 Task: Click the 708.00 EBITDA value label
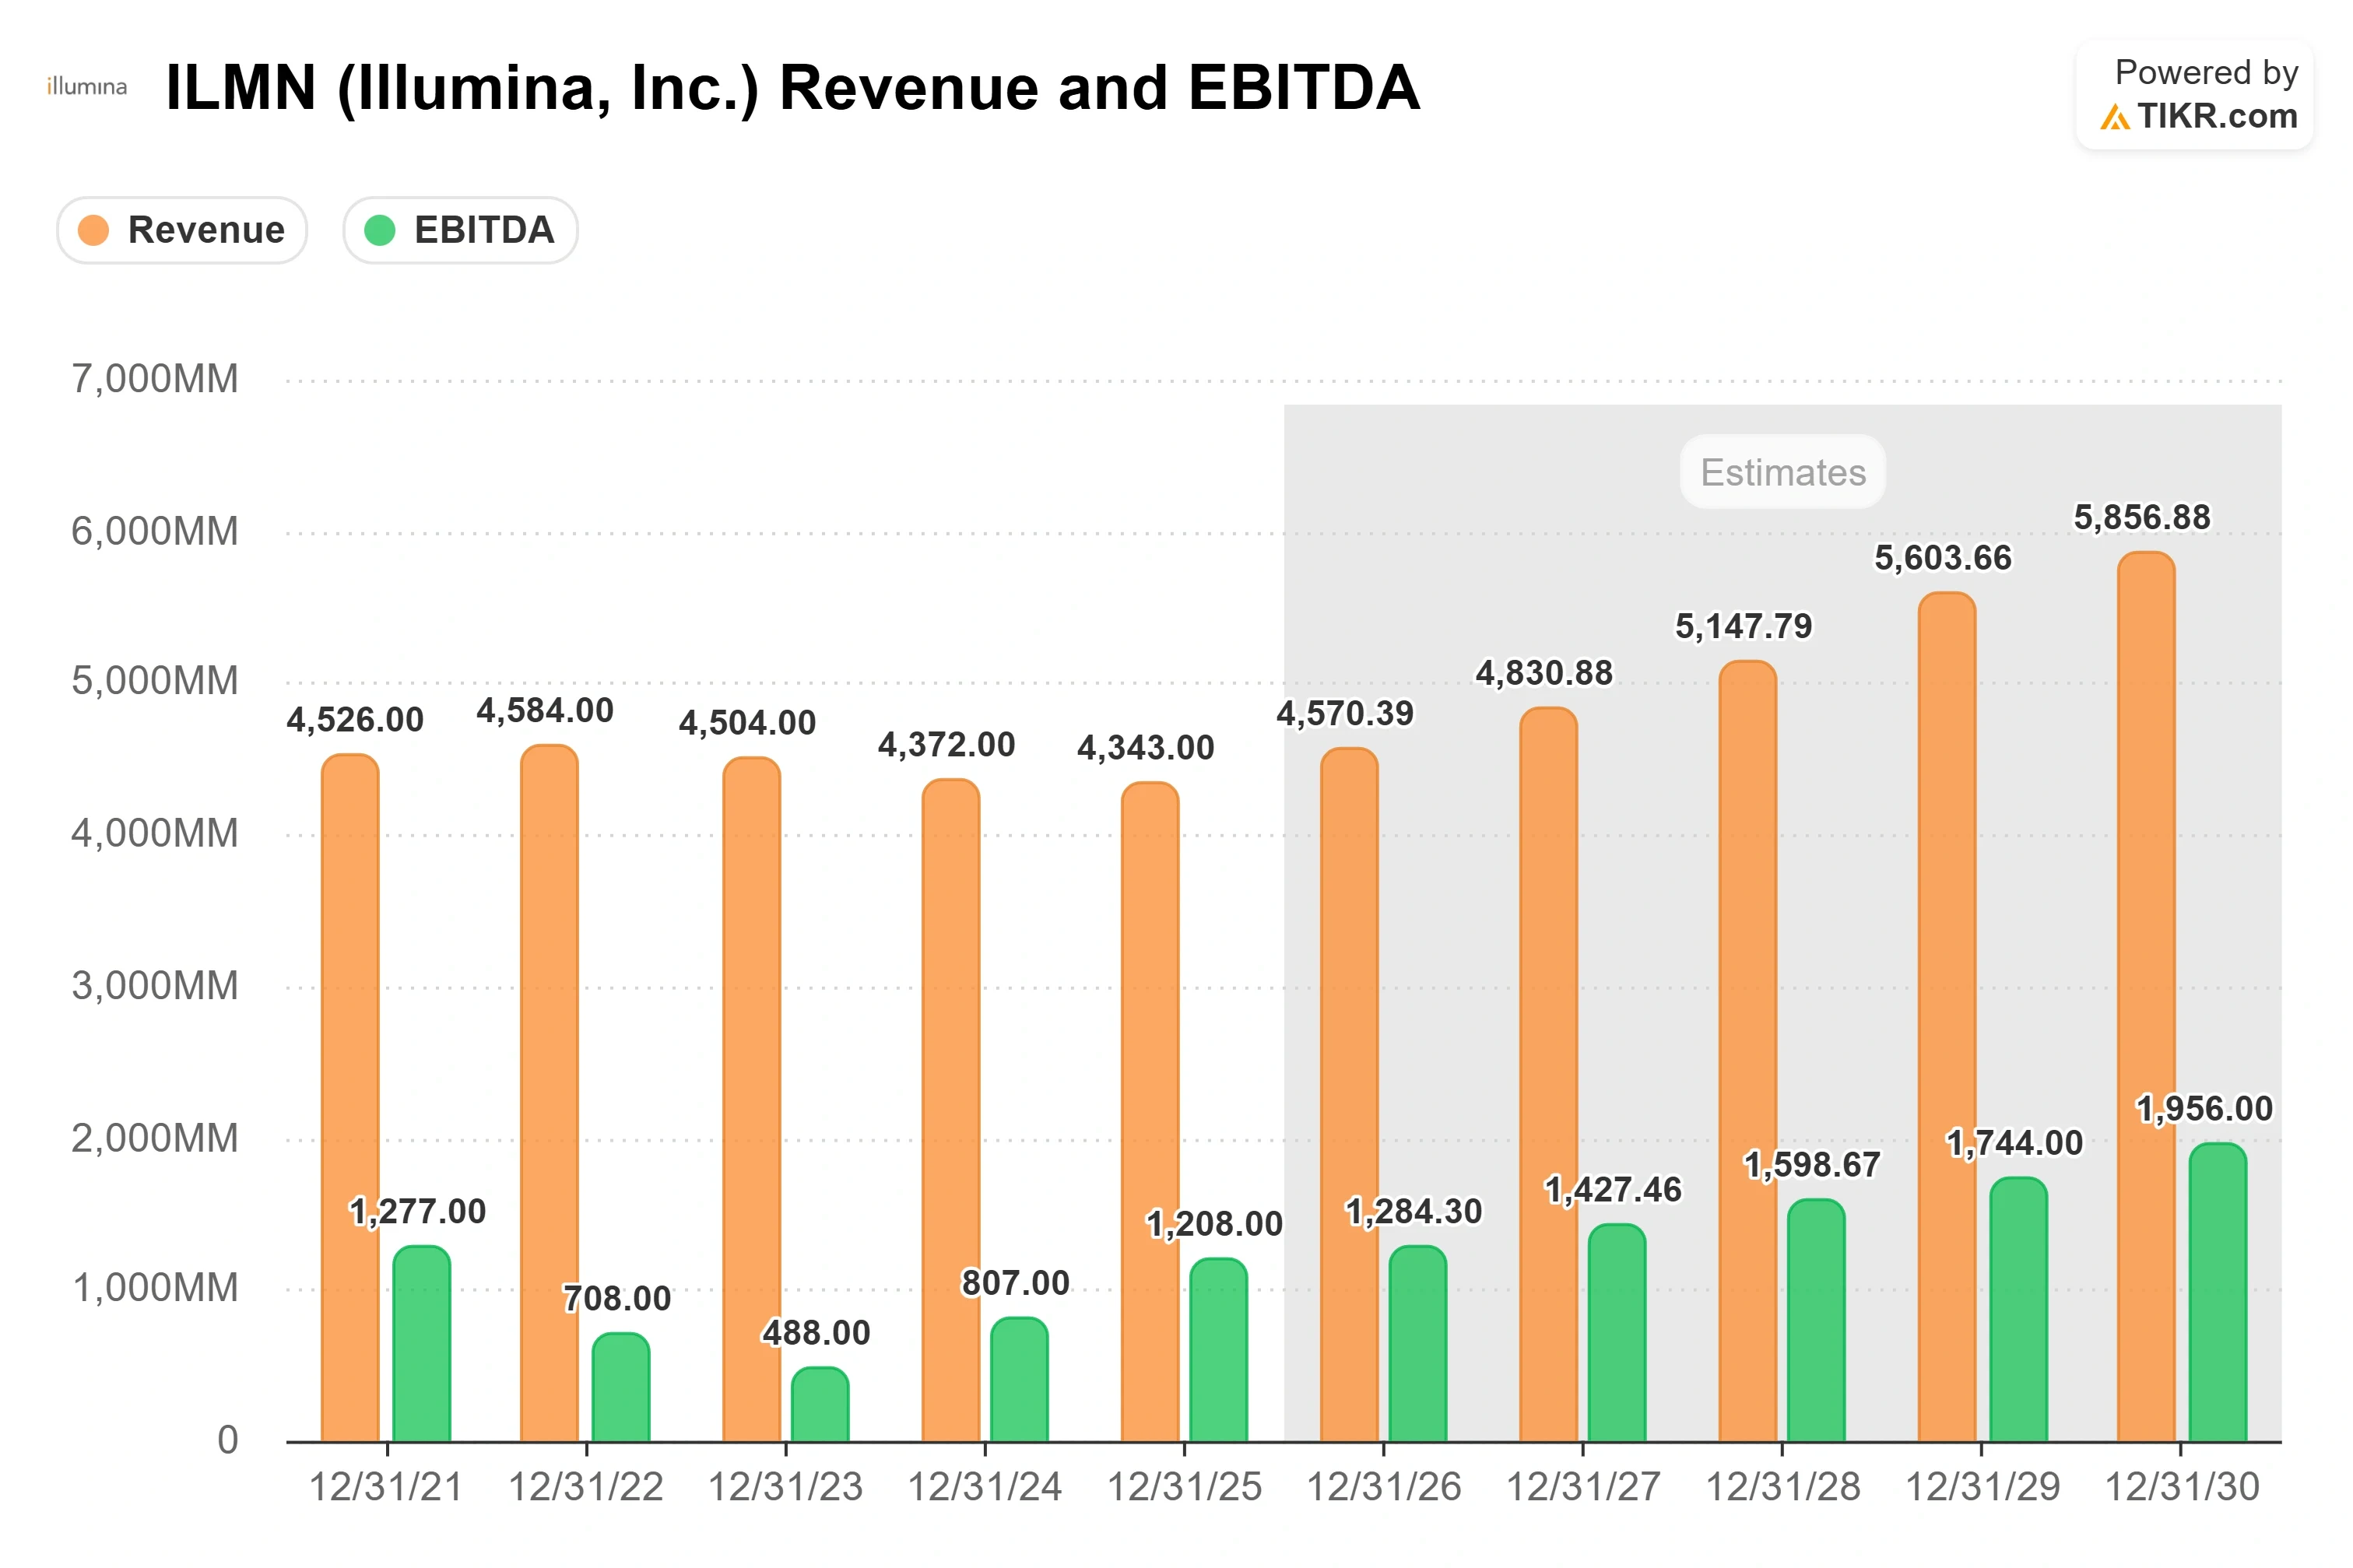617,1299
